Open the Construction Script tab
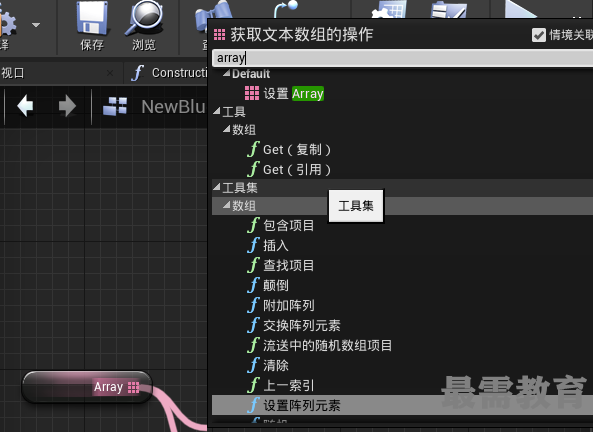 click(170, 73)
